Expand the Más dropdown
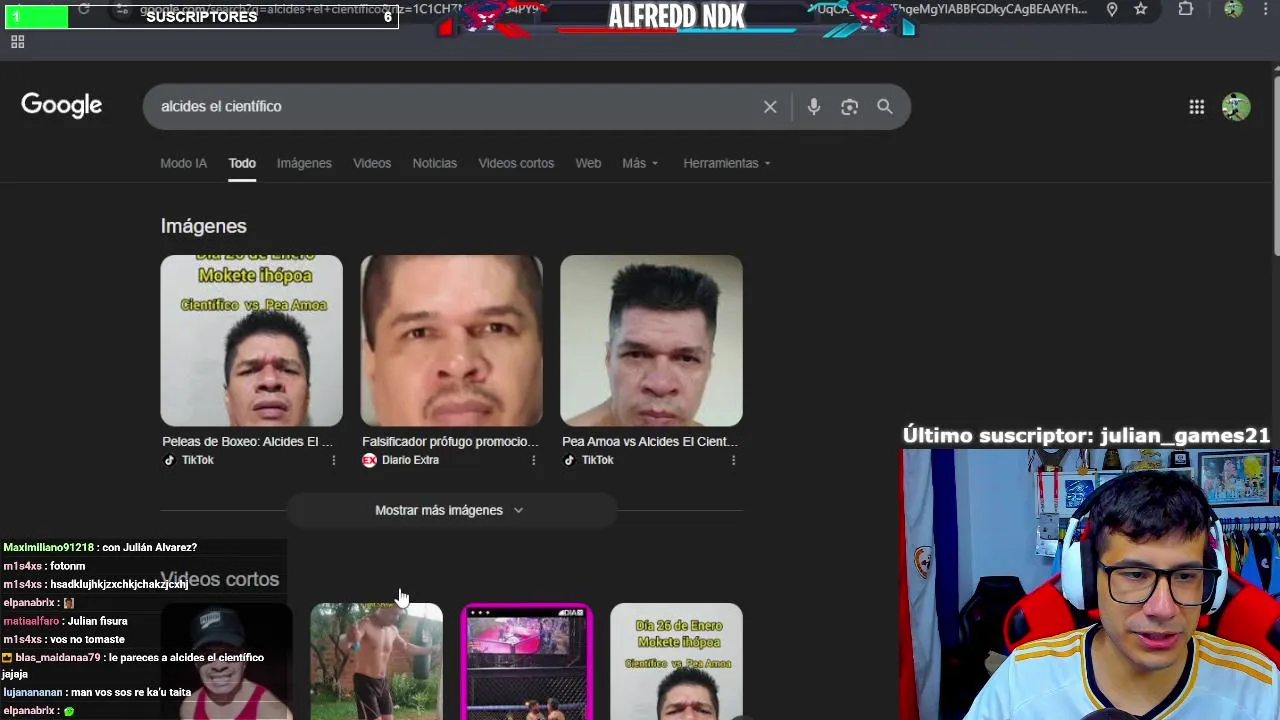The height and width of the screenshot is (720, 1280). pyautogui.click(x=640, y=163)
